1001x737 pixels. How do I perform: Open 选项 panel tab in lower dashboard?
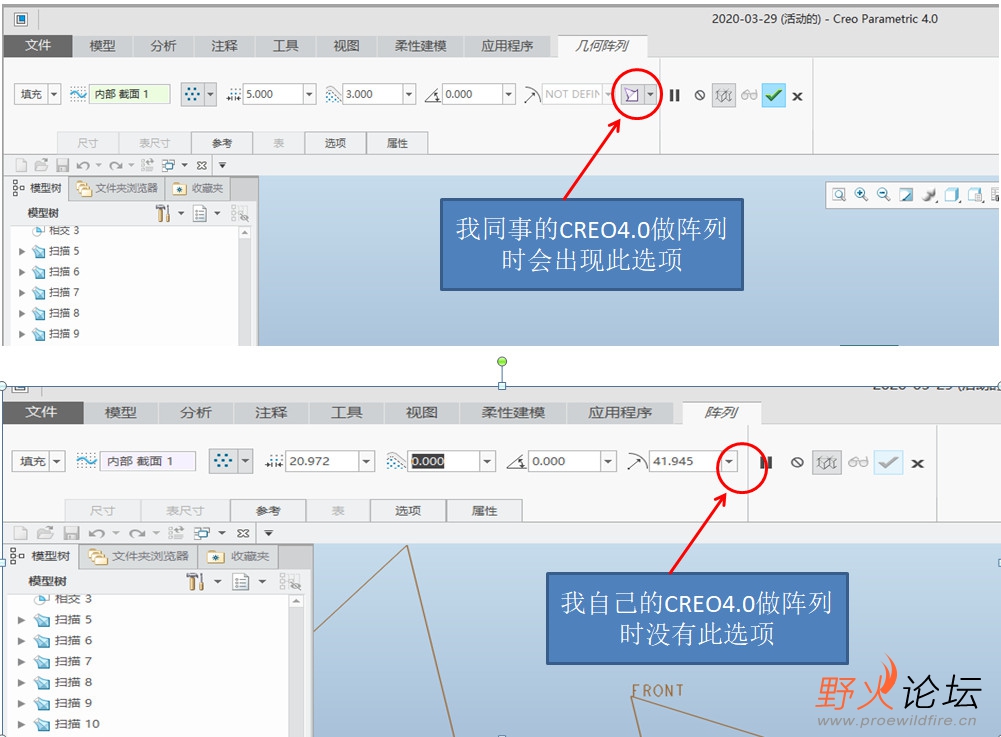pyautogui.click(x=408, y=511)
